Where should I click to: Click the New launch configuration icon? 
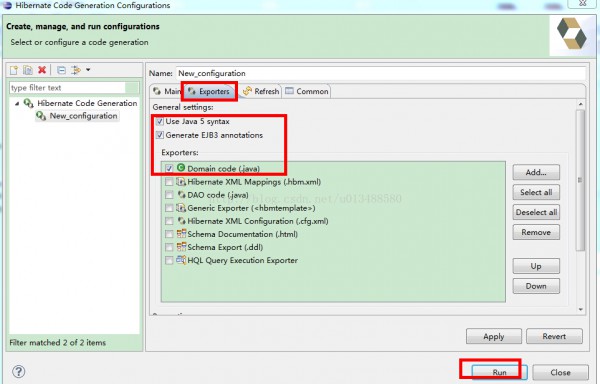tap(14, 70)
